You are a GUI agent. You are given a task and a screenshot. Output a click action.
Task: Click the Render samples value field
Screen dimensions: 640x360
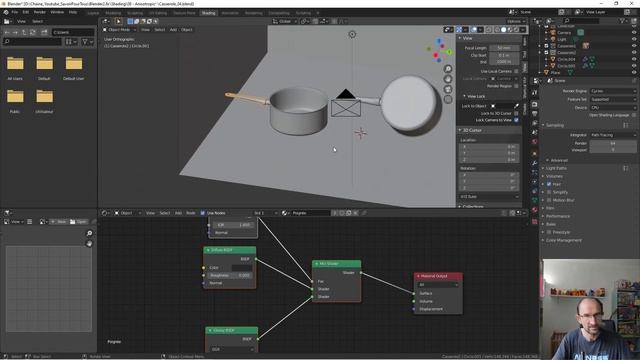613,143
